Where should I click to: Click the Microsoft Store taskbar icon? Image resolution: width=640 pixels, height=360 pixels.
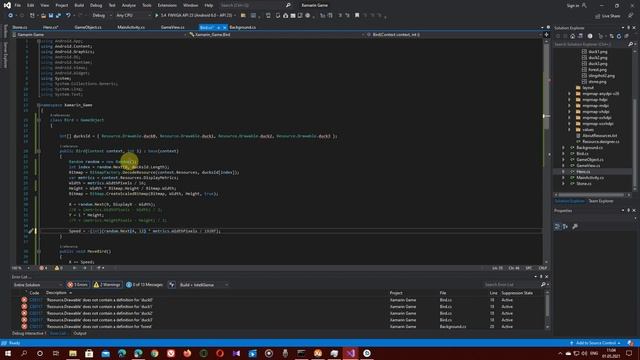coord(89,353)
